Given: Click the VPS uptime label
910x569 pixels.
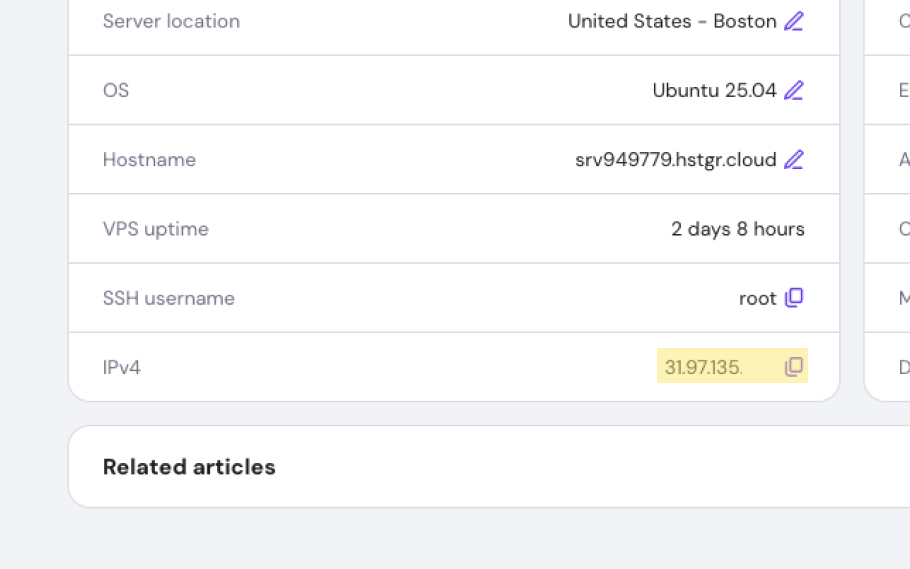Looking at the screenshot, I should [x=155, y=229].
